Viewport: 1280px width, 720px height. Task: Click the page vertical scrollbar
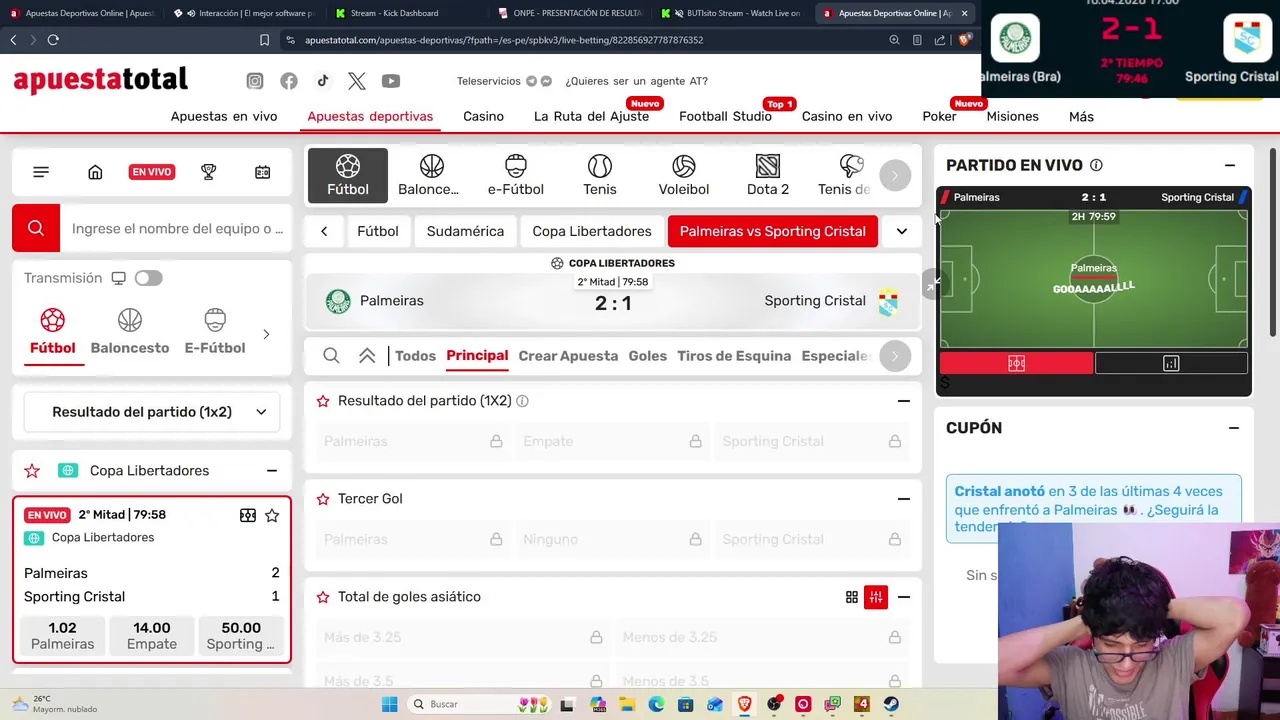[1273, 243]
